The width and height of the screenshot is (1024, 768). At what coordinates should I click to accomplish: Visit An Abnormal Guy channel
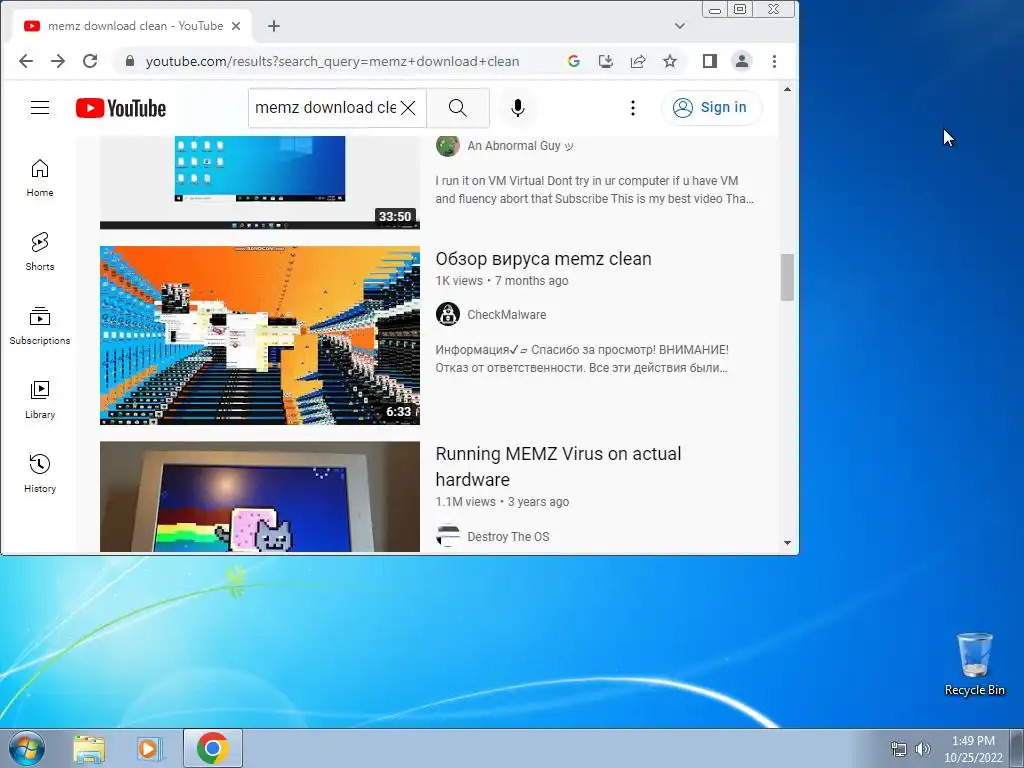(x=520, y=146)
